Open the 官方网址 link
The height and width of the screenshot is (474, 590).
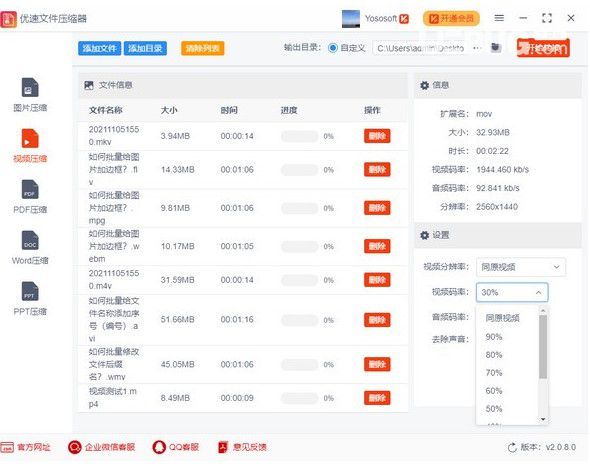coord(25,447)
